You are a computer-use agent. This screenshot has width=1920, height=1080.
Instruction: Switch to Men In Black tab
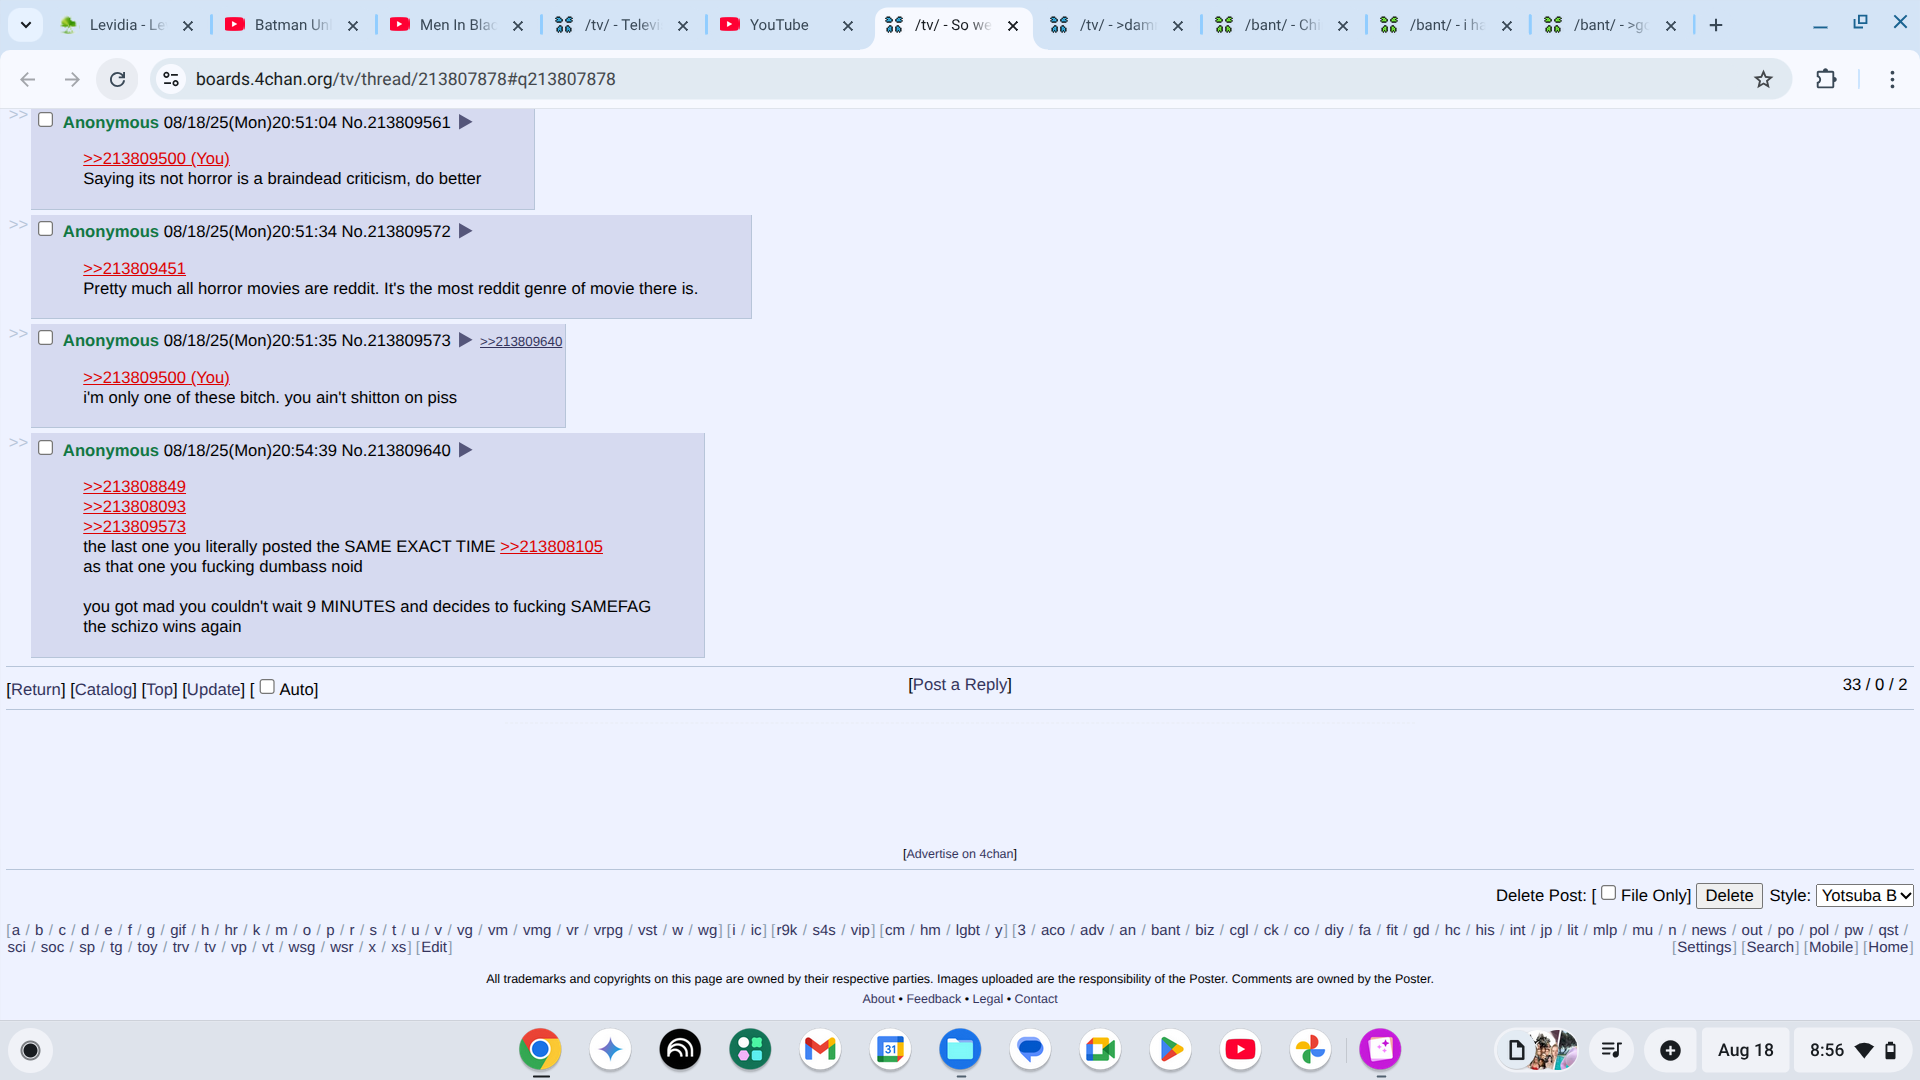(x=456, y=25)
